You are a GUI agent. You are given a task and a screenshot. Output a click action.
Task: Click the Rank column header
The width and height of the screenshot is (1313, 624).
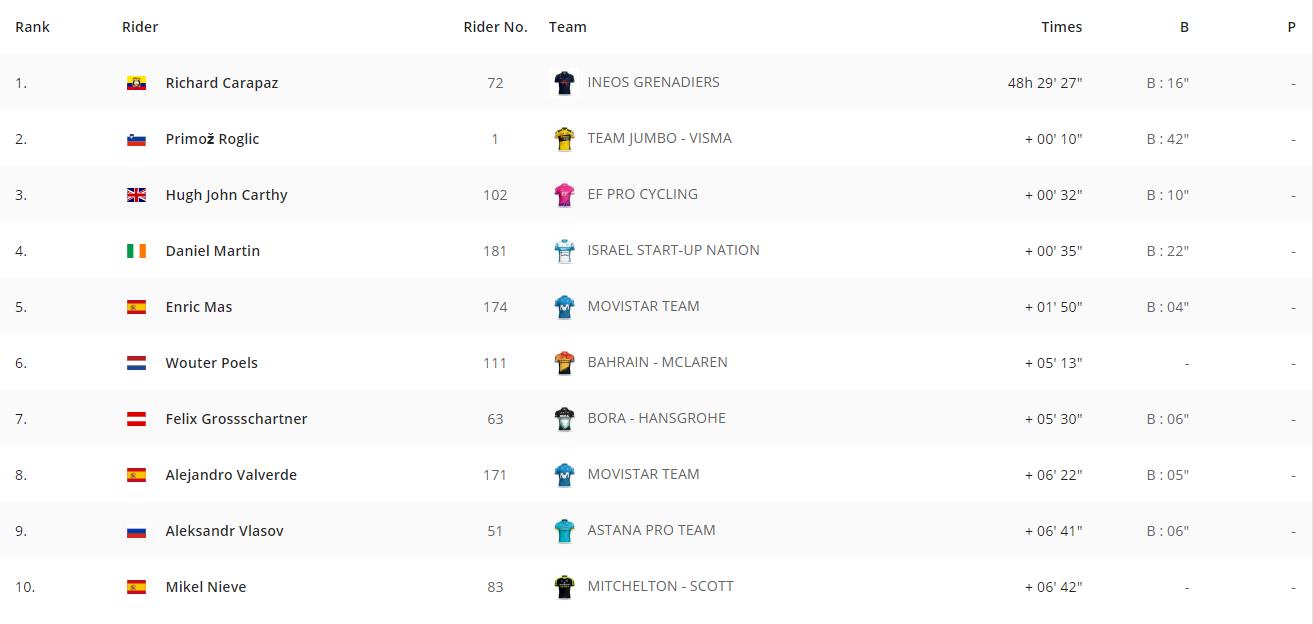(32, 27)
